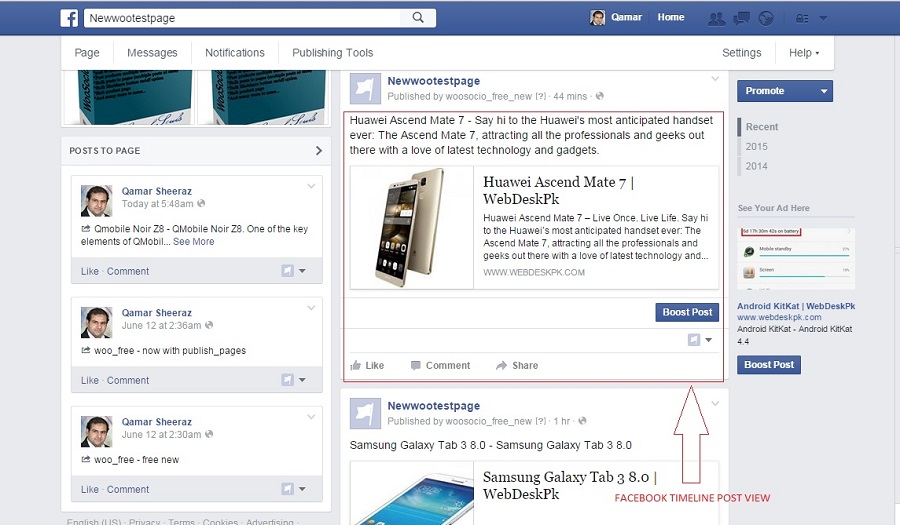Jump to 2014 in timeline
The height and width of the screenshot is (525, 900).
(x=757, y=166)
